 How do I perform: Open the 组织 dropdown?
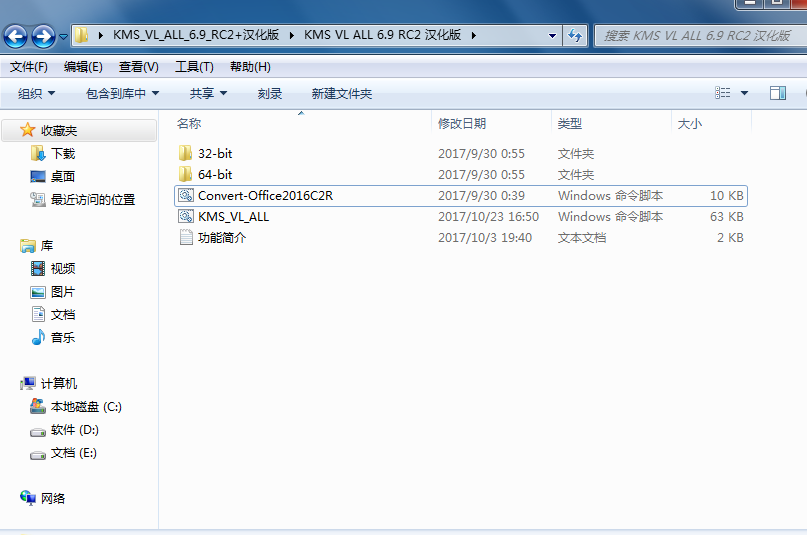pos(36,94)
